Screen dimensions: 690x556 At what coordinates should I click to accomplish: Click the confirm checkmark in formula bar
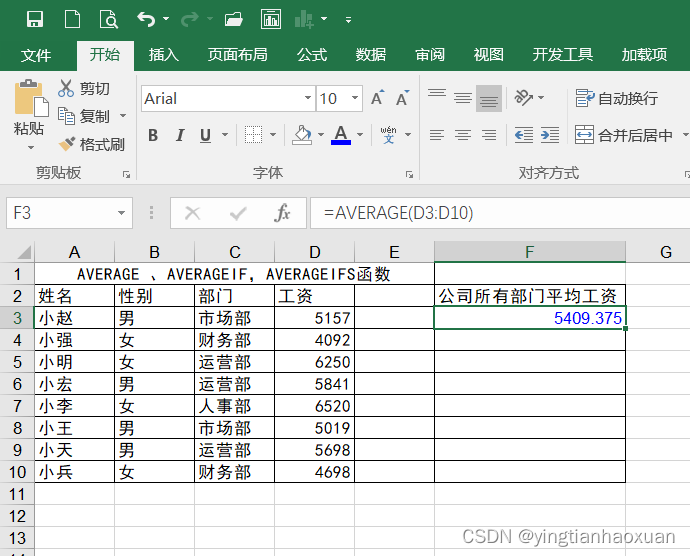tap(238, 214)
